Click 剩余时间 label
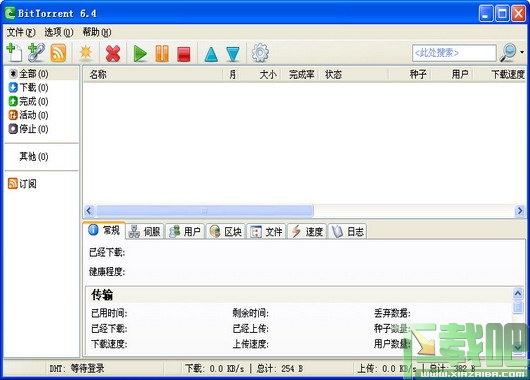530x380 pixels. [250, 313]
